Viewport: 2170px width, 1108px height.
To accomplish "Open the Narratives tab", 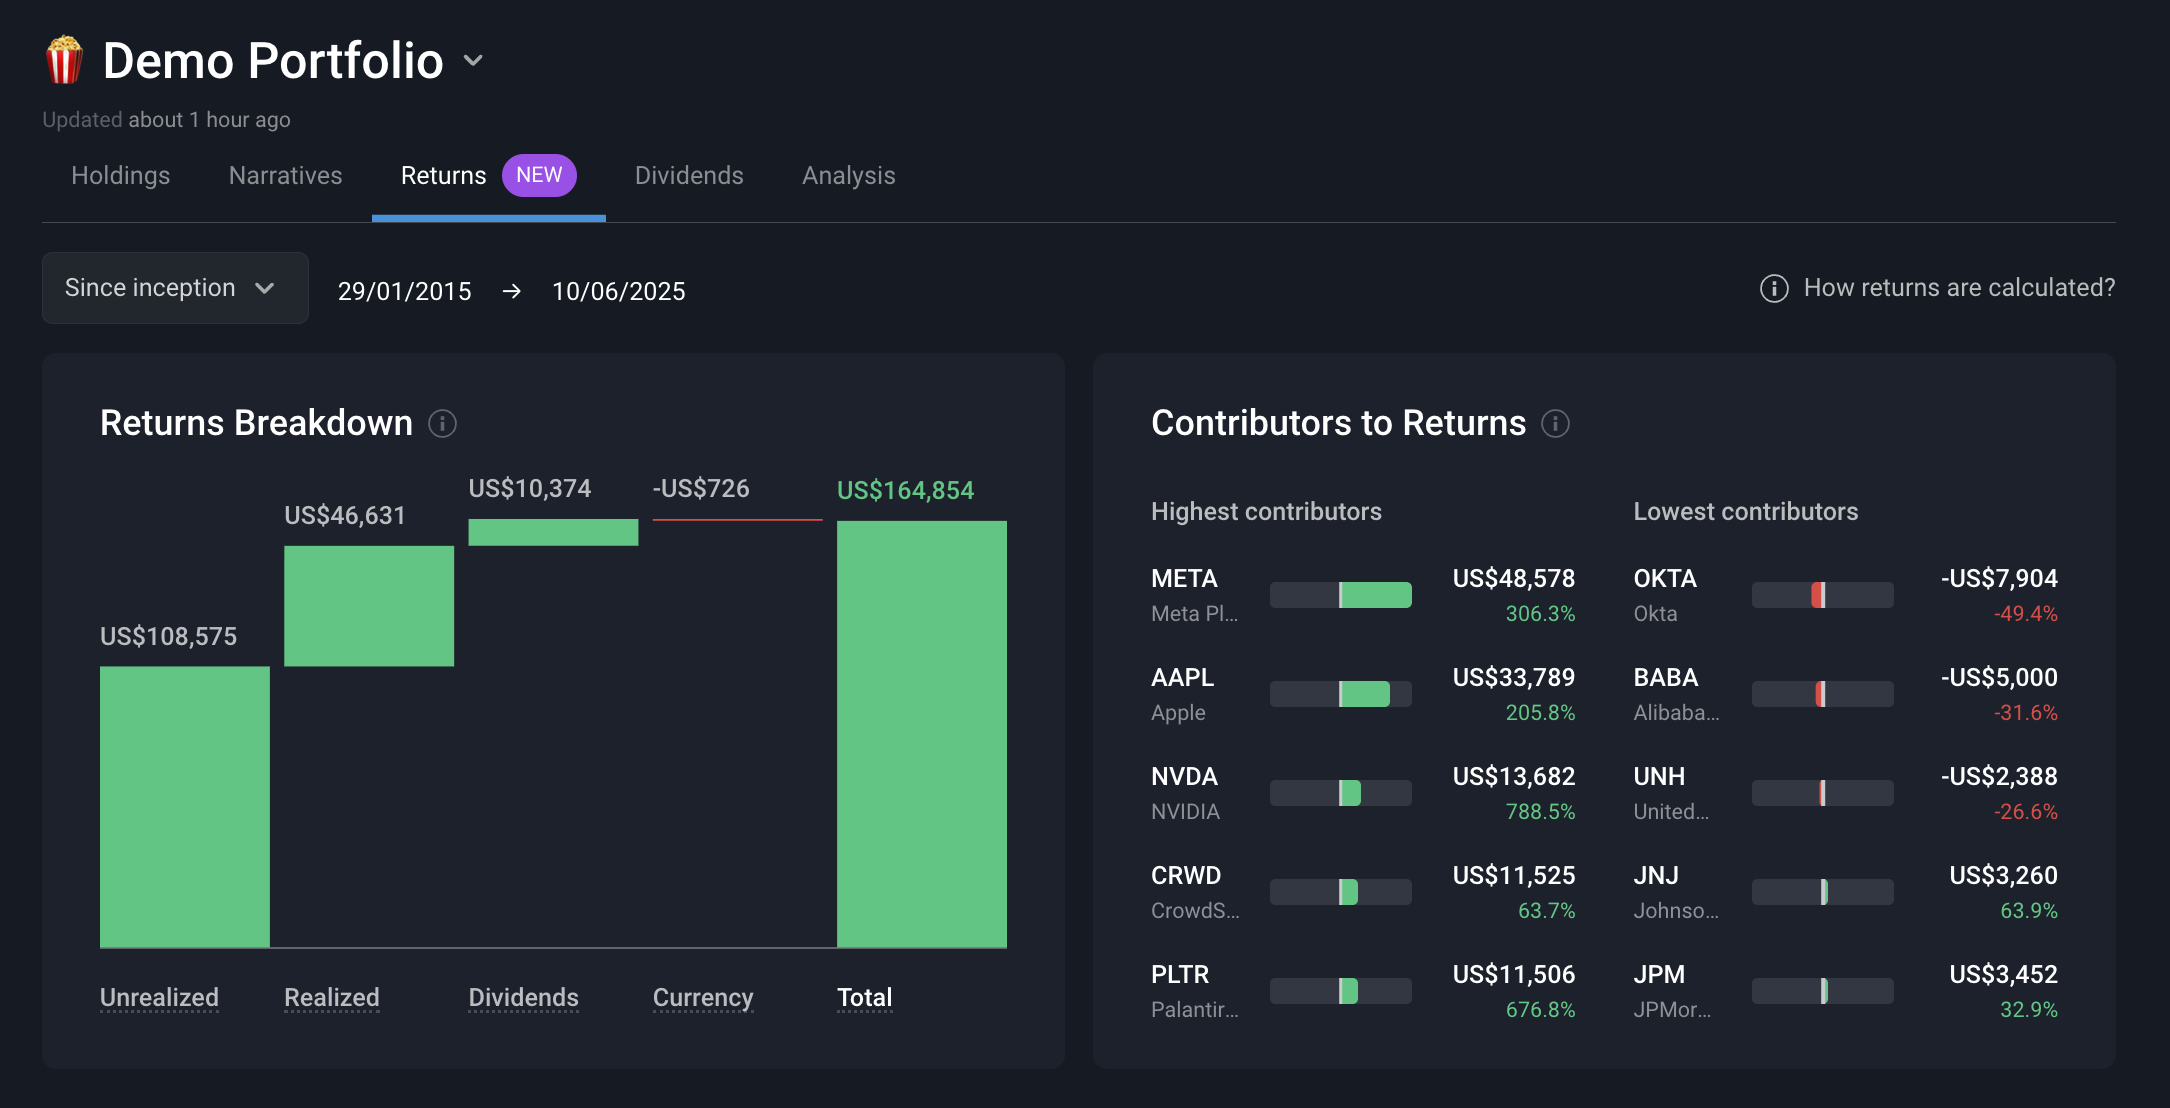I will coord(285,176).
